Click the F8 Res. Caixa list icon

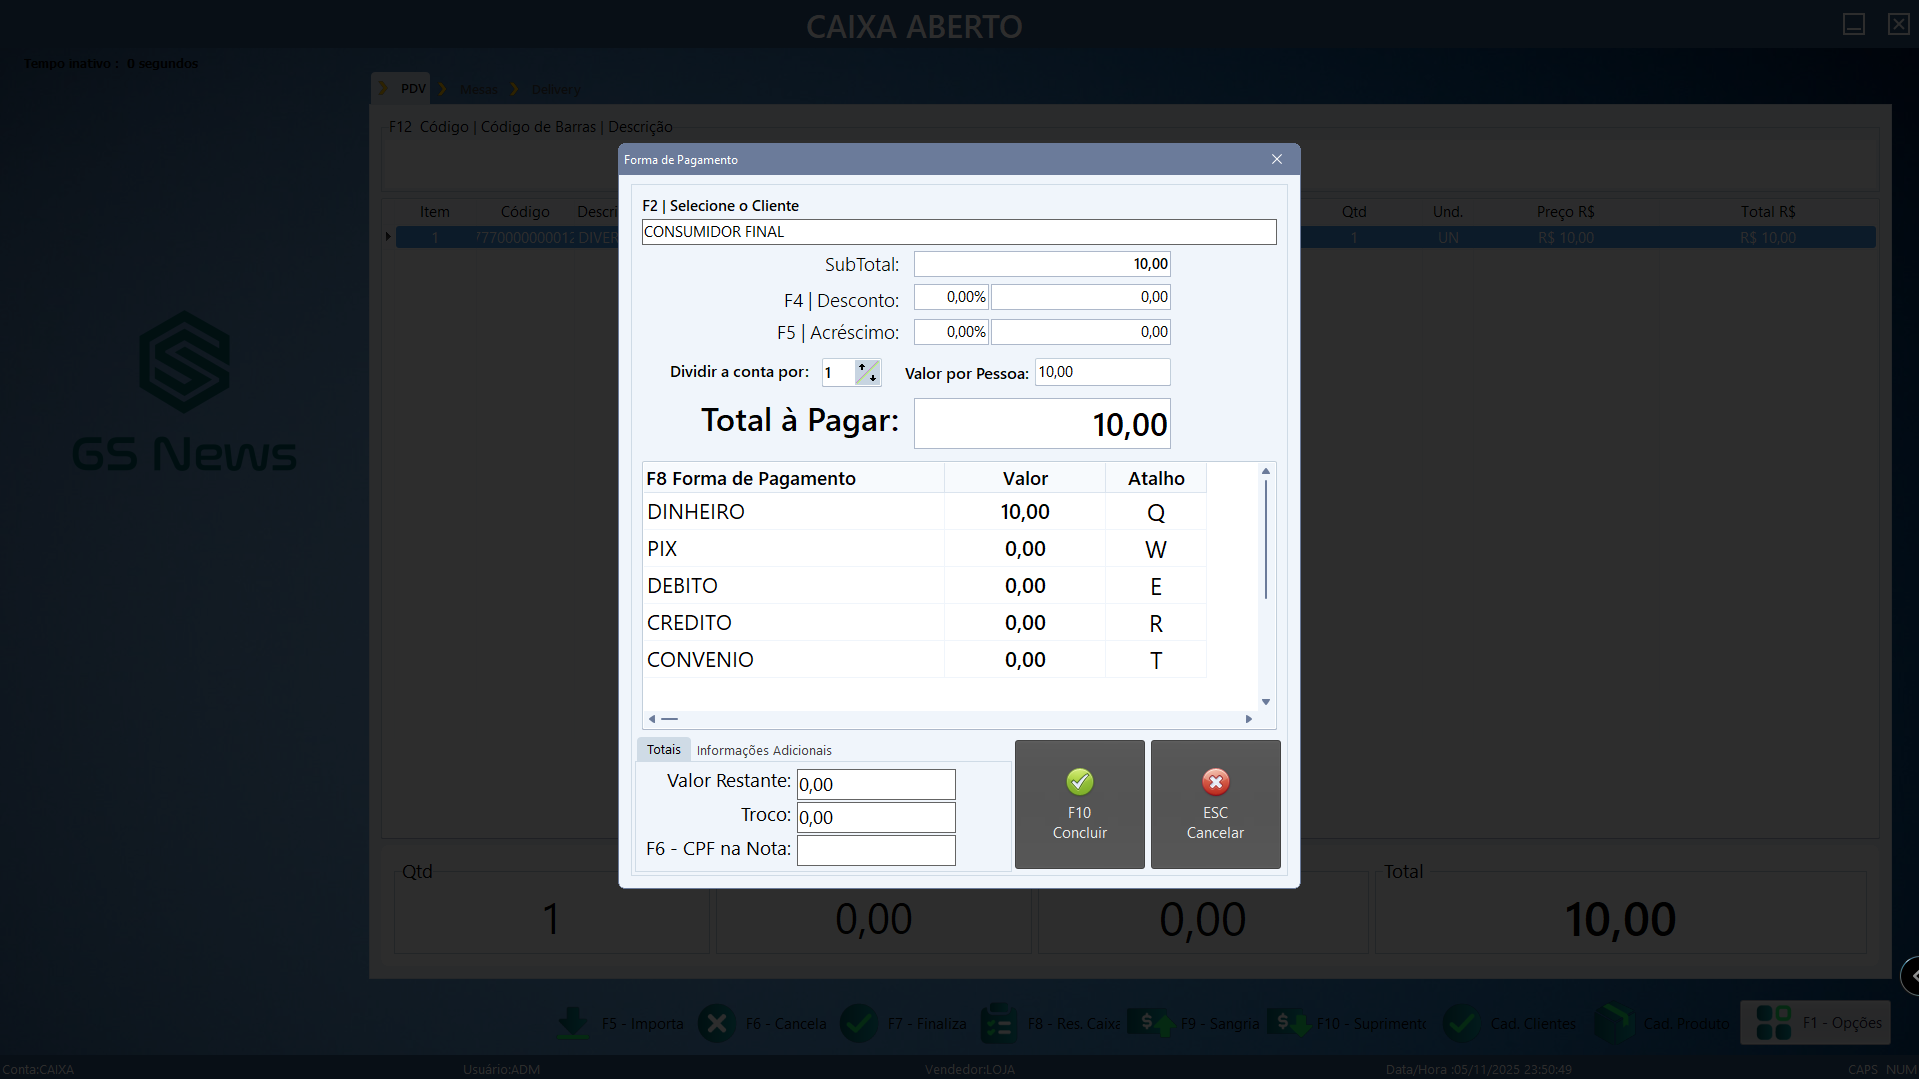999,1023
